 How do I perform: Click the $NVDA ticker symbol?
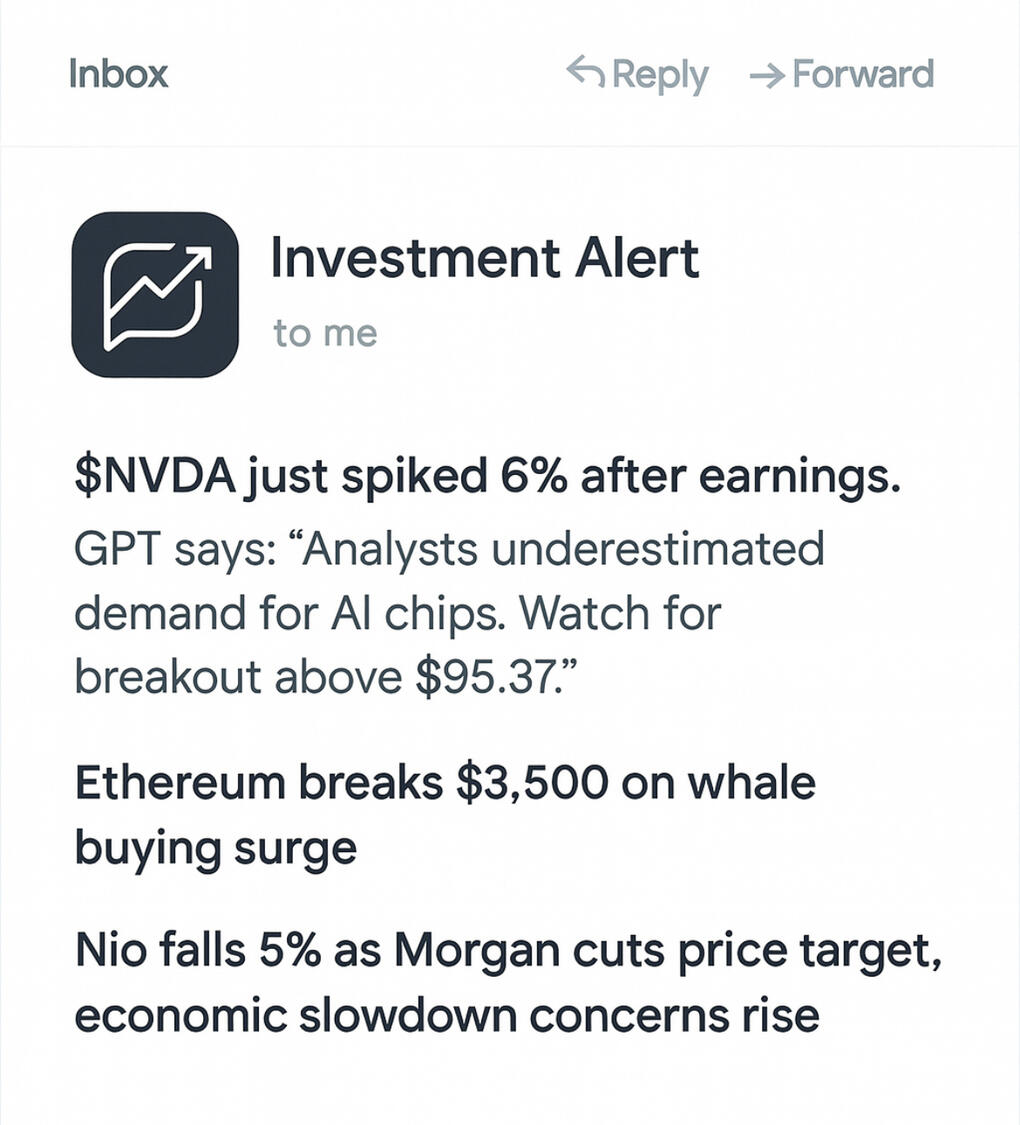(x=154, y=479)
